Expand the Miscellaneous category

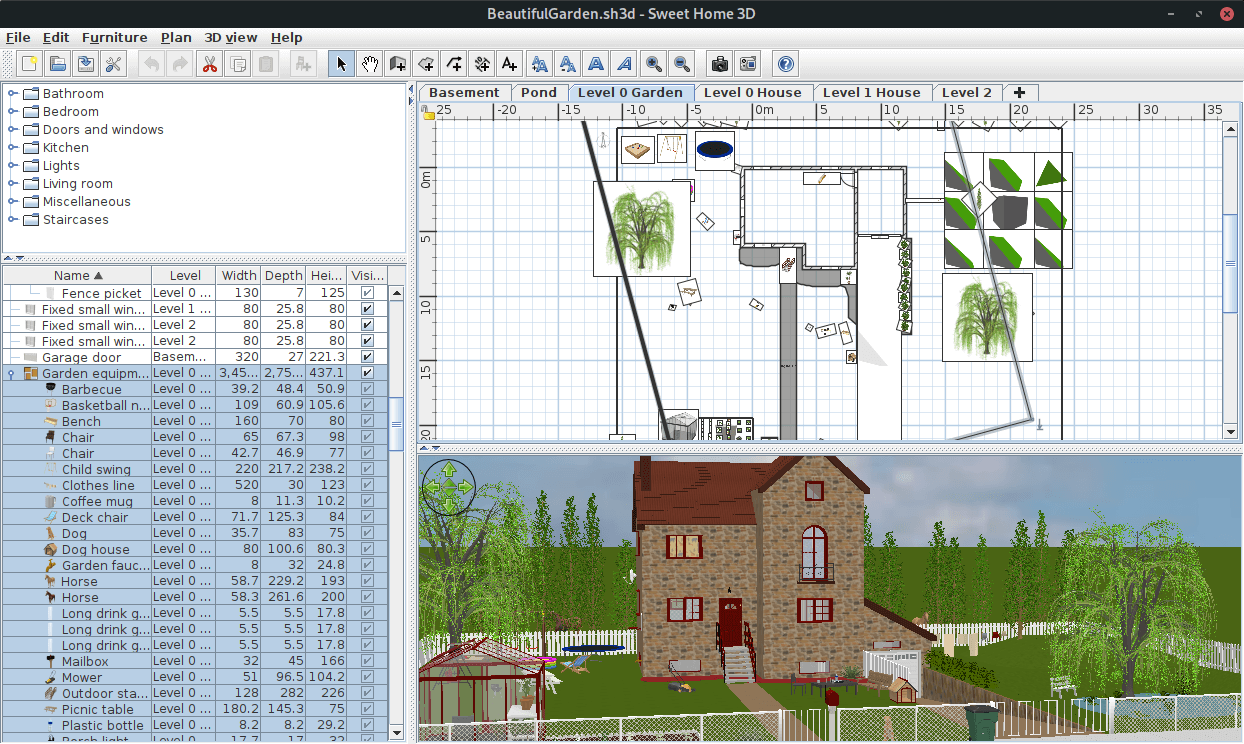[x=13, y=201]
